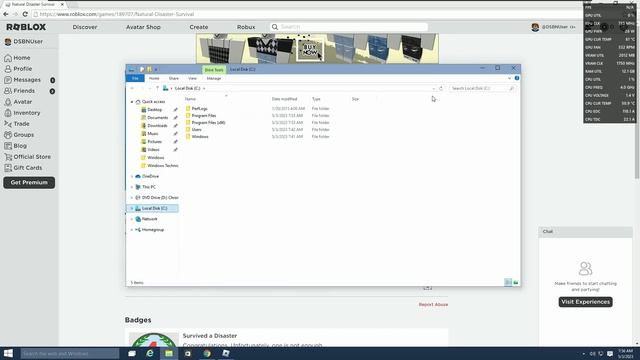
Task: Click the Search Local Disk (C:) box
Action: point(482,88)
